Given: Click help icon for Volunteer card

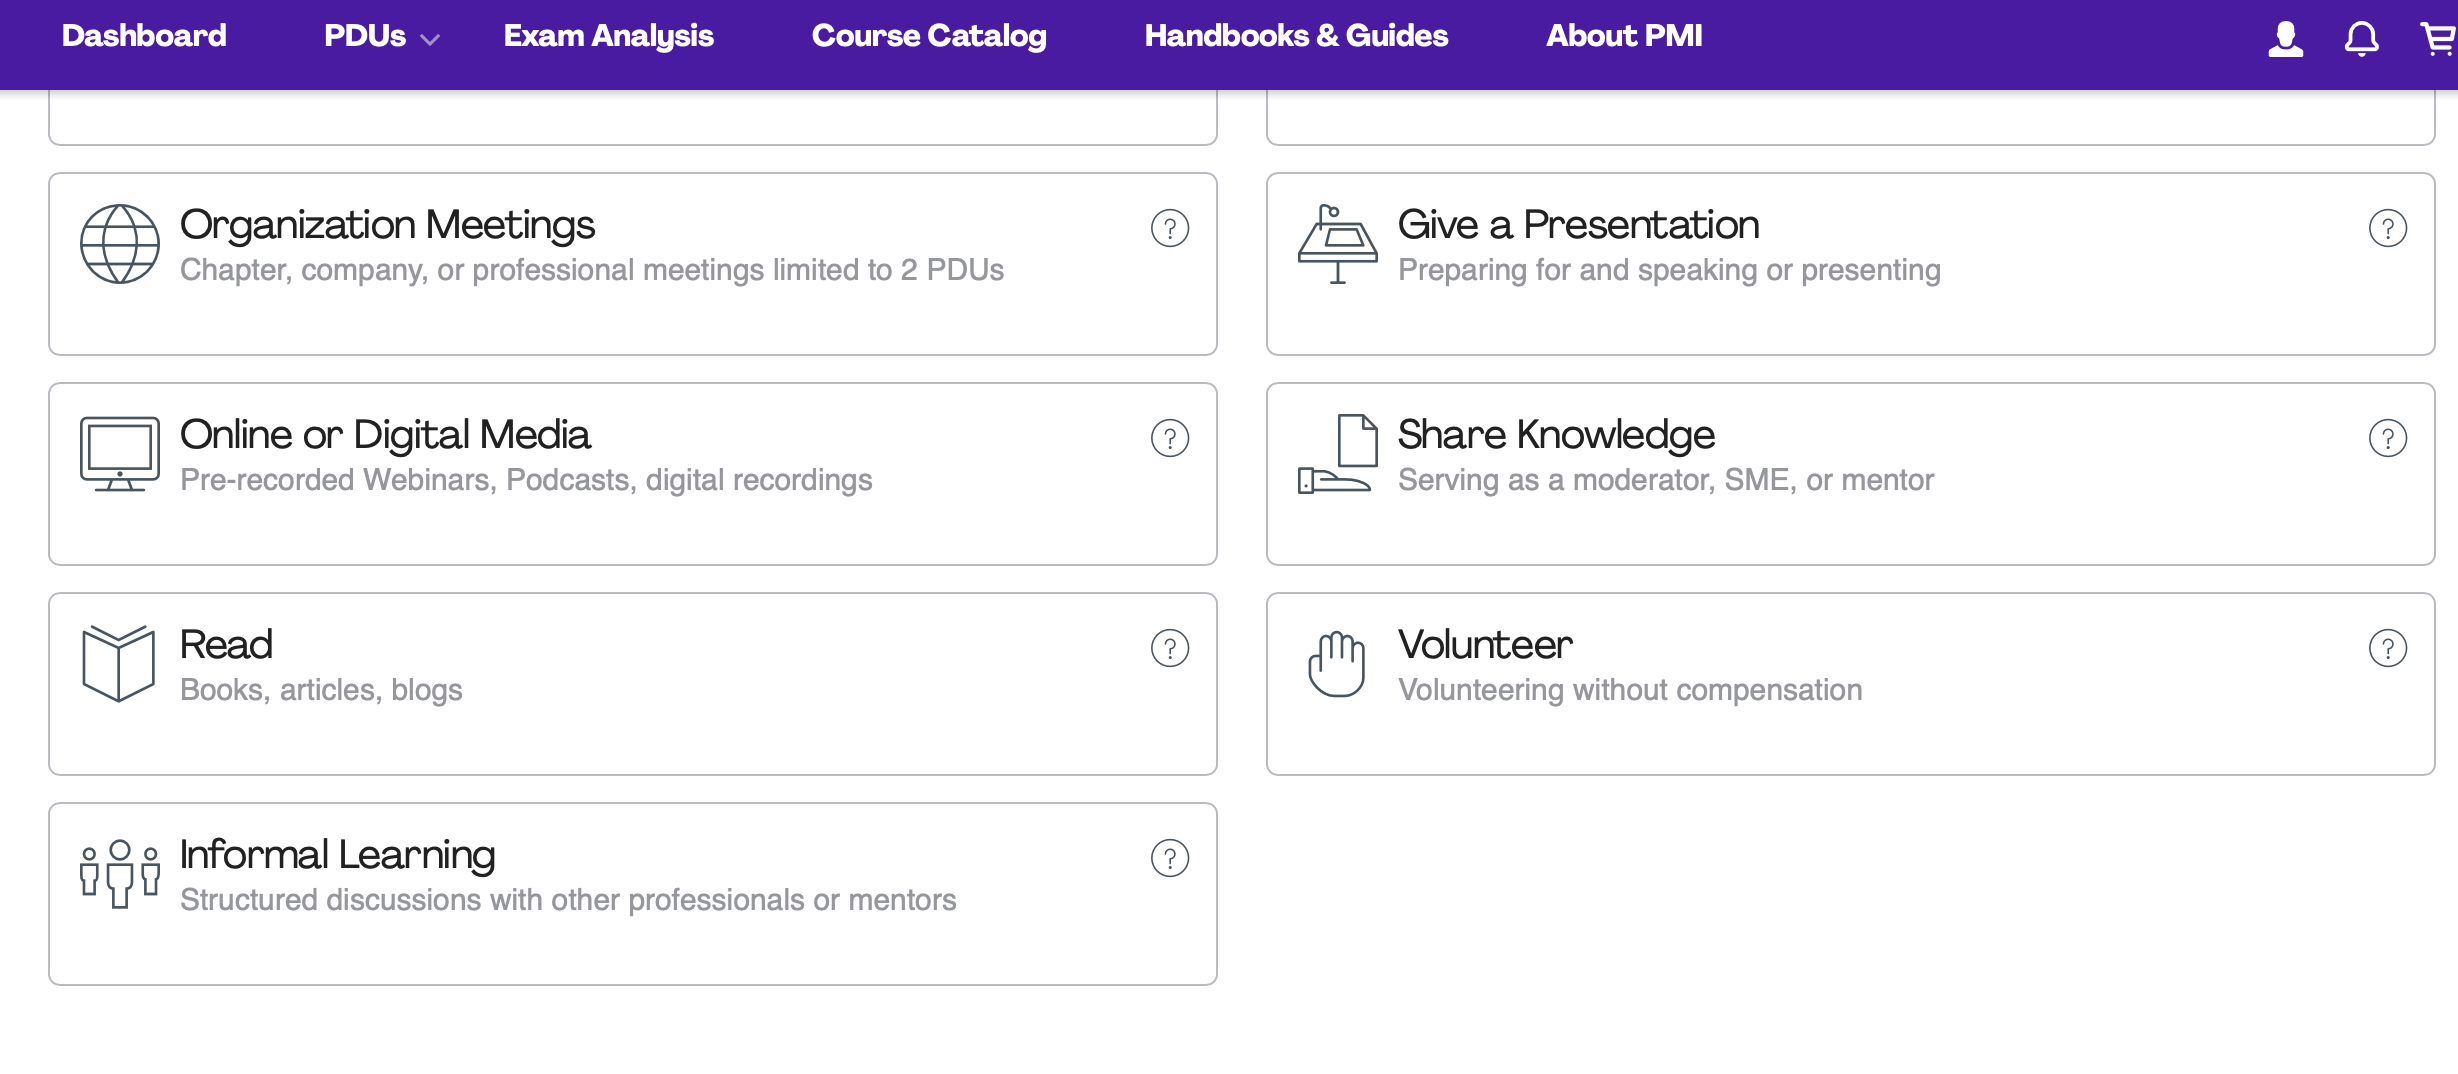Looking at the screenshot, I should coord(2387,648).
